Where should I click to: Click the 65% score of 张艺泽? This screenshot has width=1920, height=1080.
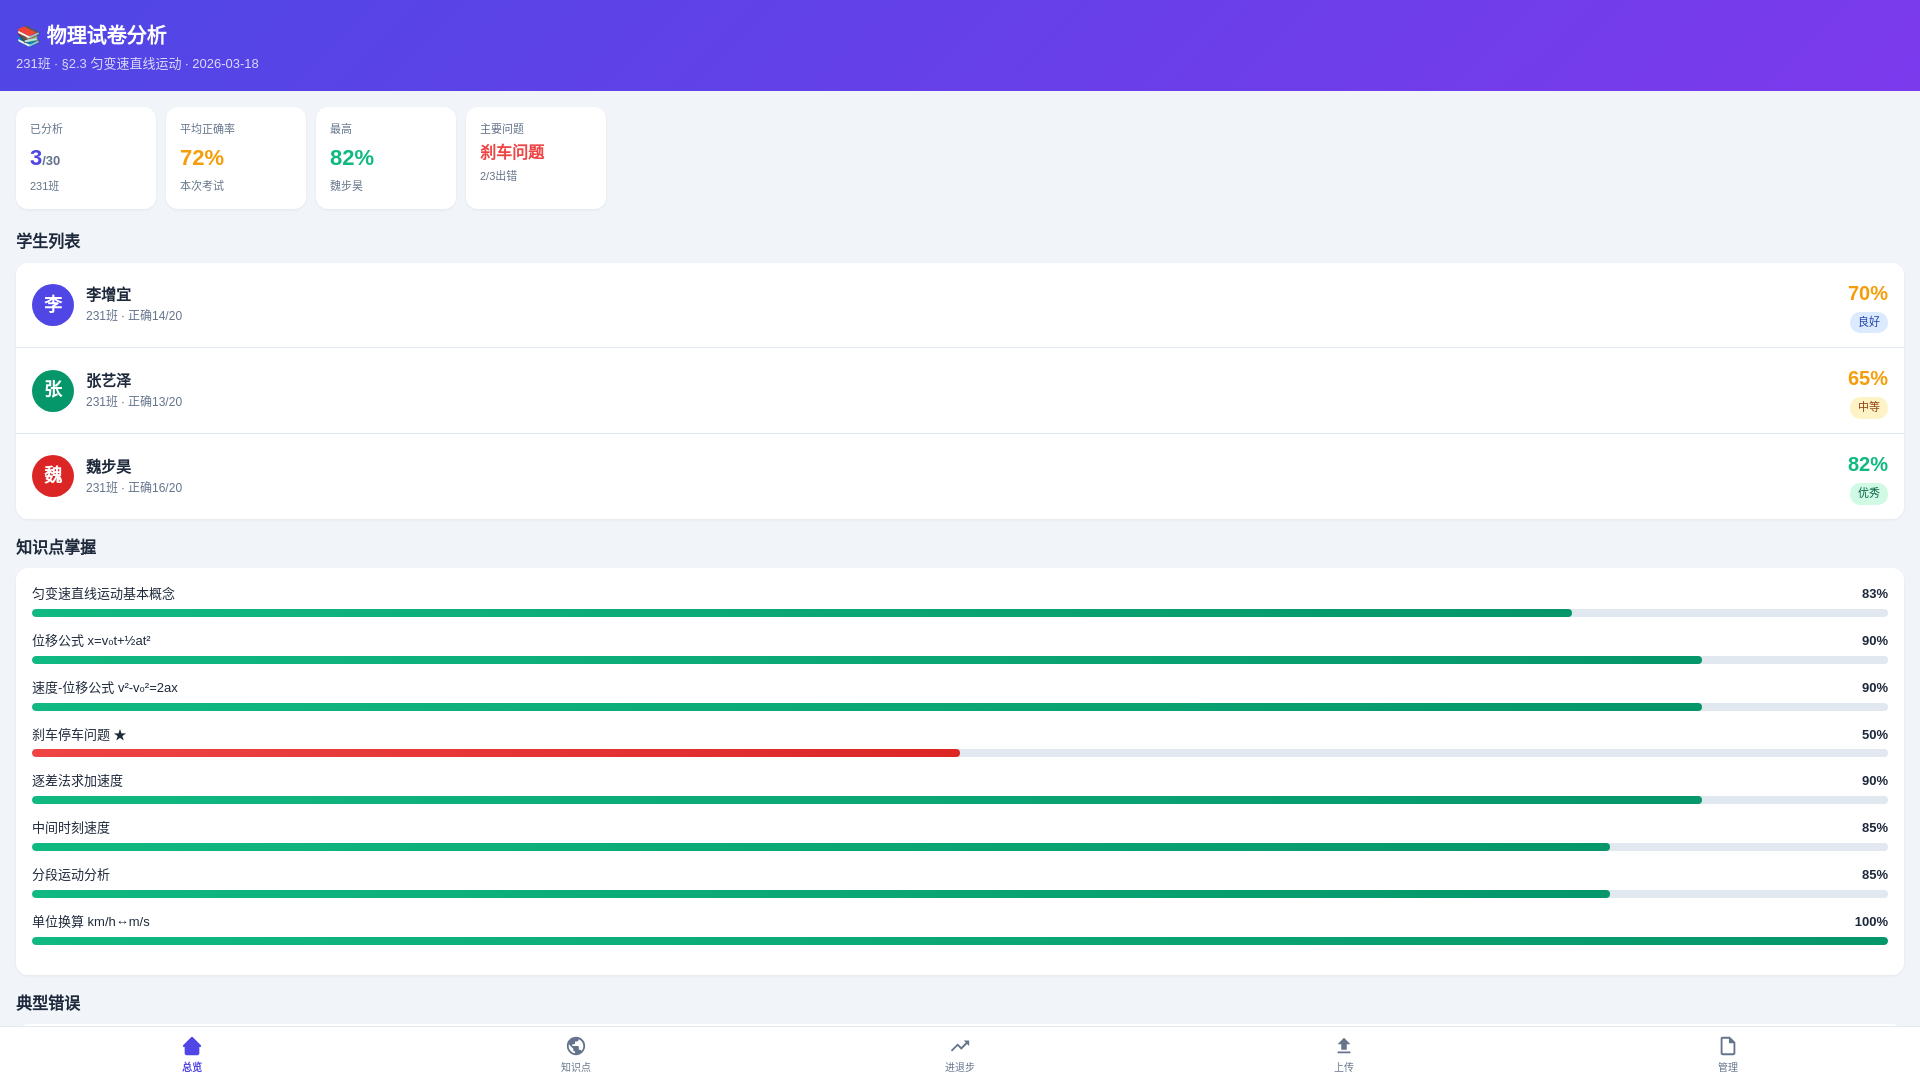tap(1867, 378)
